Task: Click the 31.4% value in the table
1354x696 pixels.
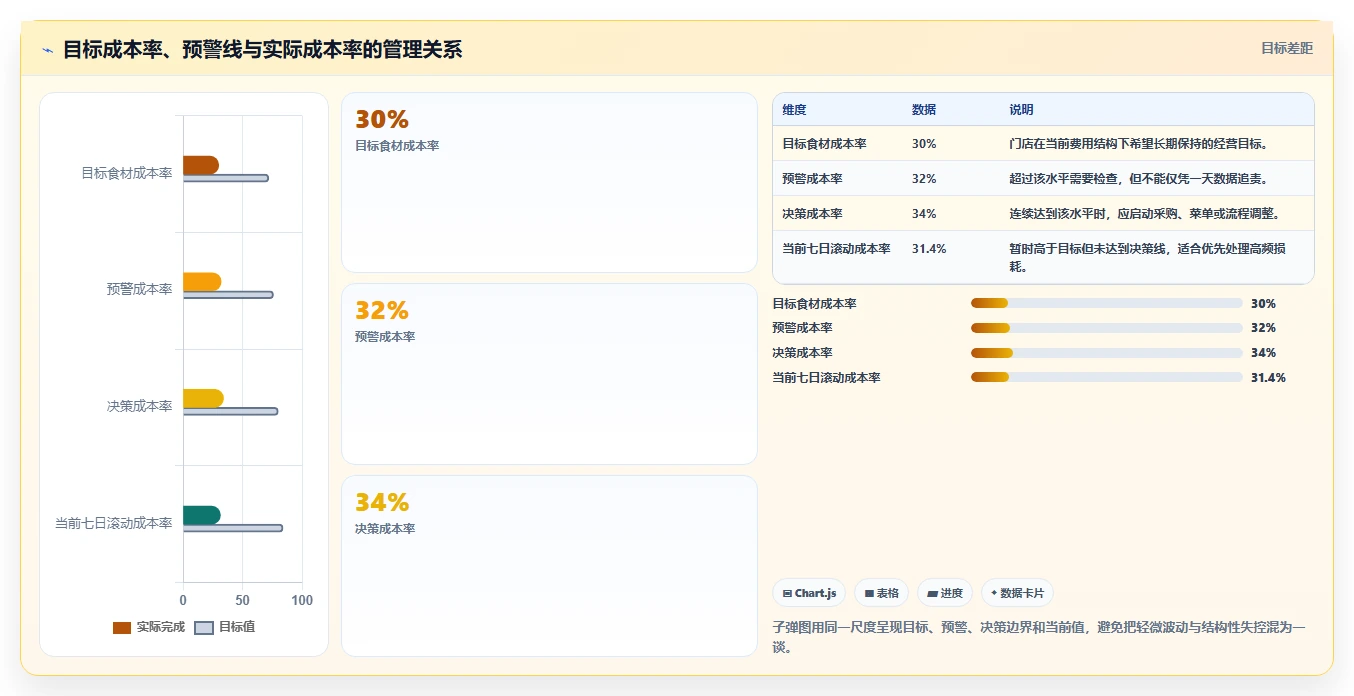Action: (929, 249)
